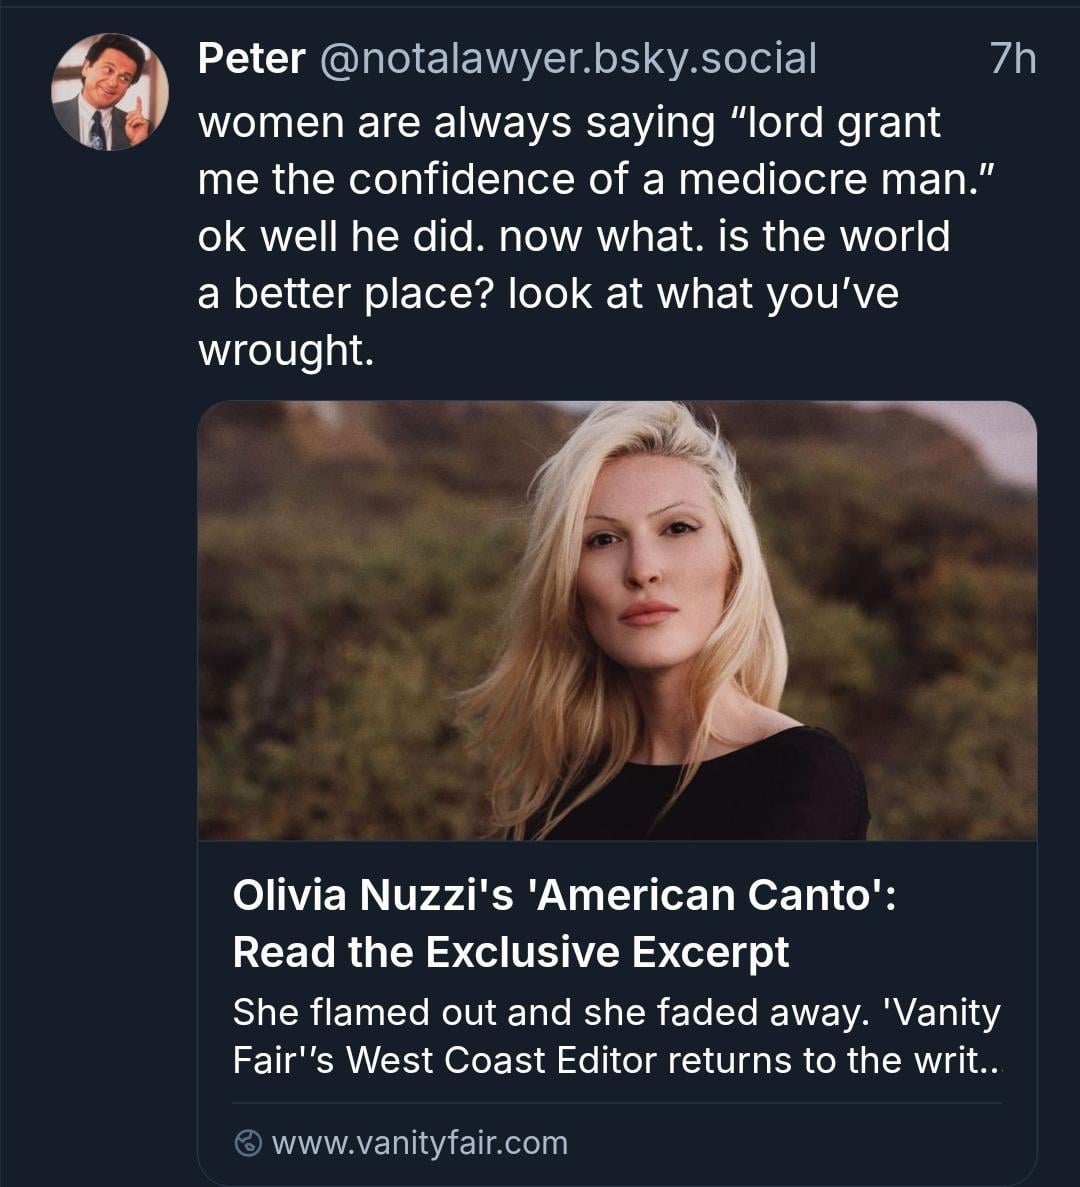The height and width of the screenshot is (1187, 1080).
Task: Open the @notalawyer.bsky.social handle
Action: (x=567, y=59)
